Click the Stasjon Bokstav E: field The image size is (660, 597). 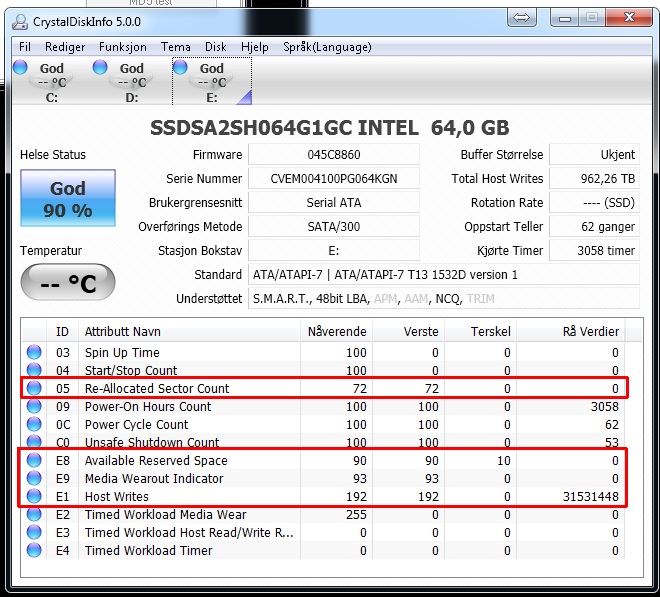click(x=334, y=251)
